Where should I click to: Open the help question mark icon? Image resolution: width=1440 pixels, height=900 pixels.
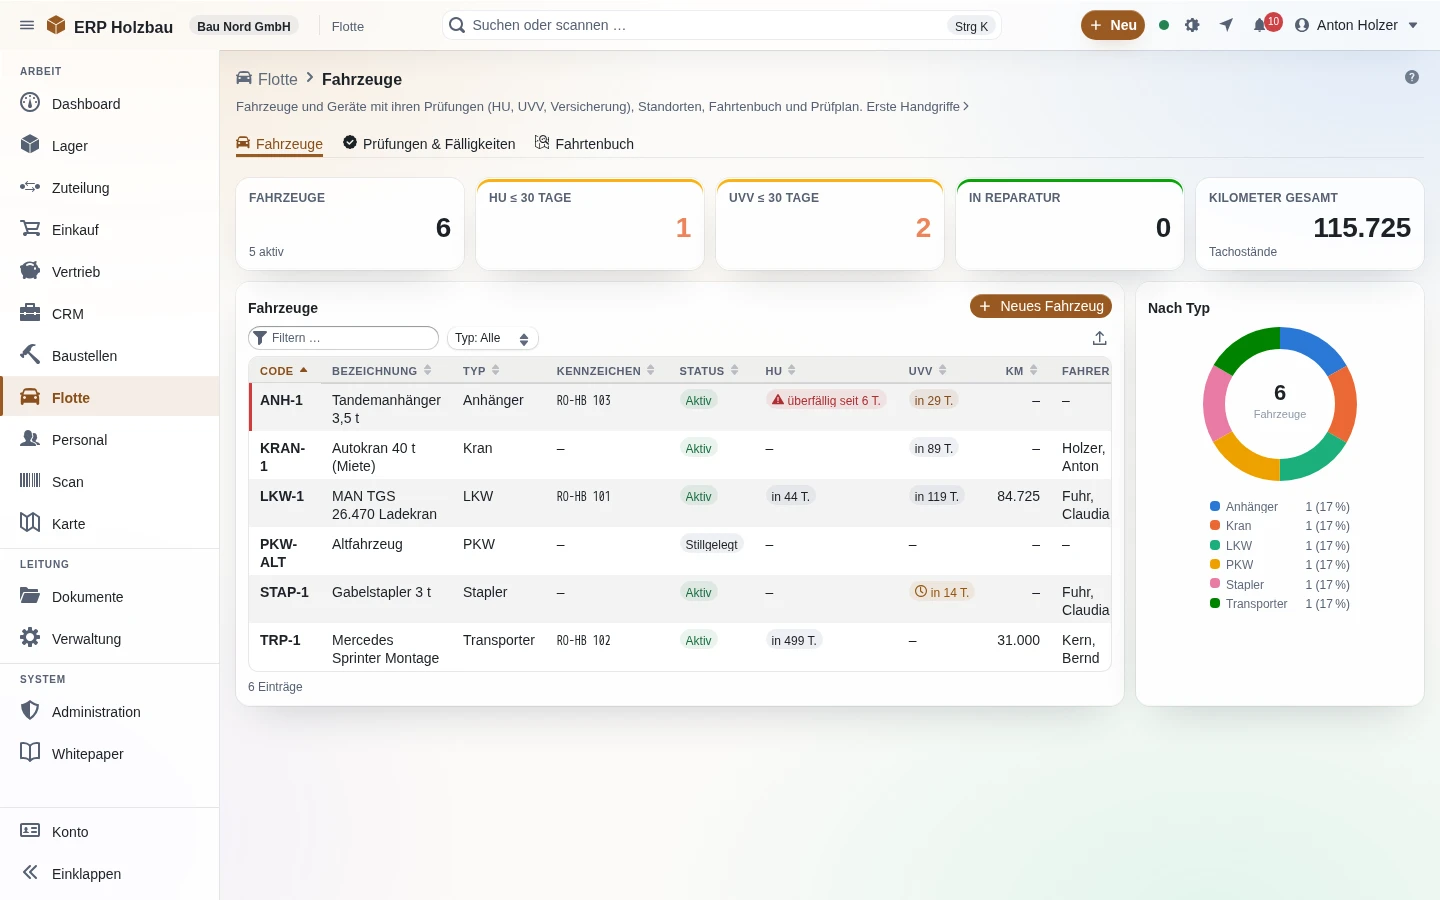pyautogui.click(x=1412, y=77)
